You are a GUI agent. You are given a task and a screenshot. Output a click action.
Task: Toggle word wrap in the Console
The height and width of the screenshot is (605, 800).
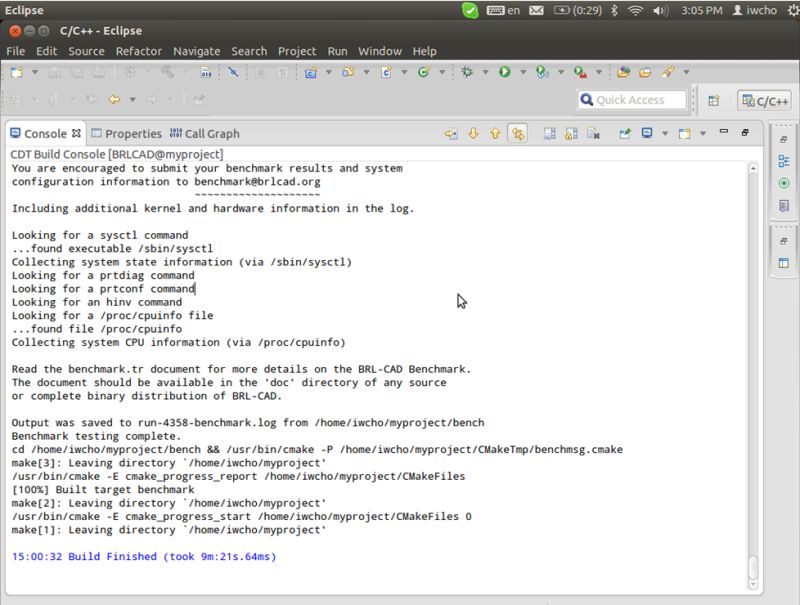550,133
